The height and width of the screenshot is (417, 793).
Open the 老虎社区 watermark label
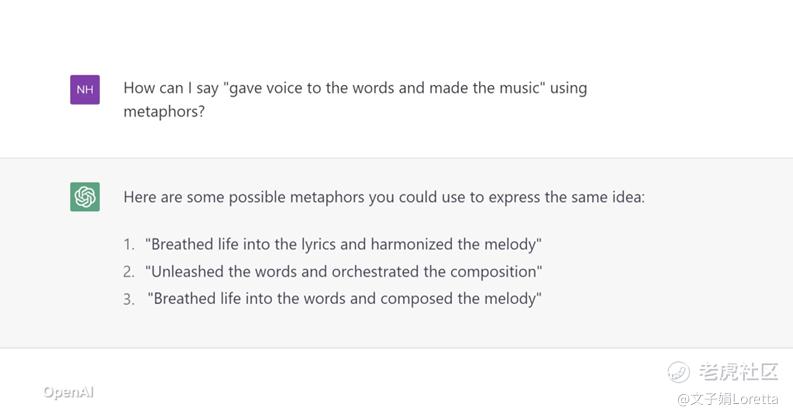coord(738,372)
